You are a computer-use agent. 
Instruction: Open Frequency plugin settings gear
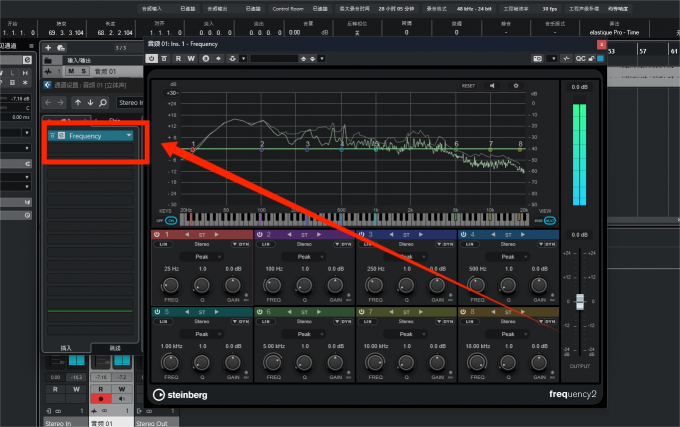coord(516,86)
